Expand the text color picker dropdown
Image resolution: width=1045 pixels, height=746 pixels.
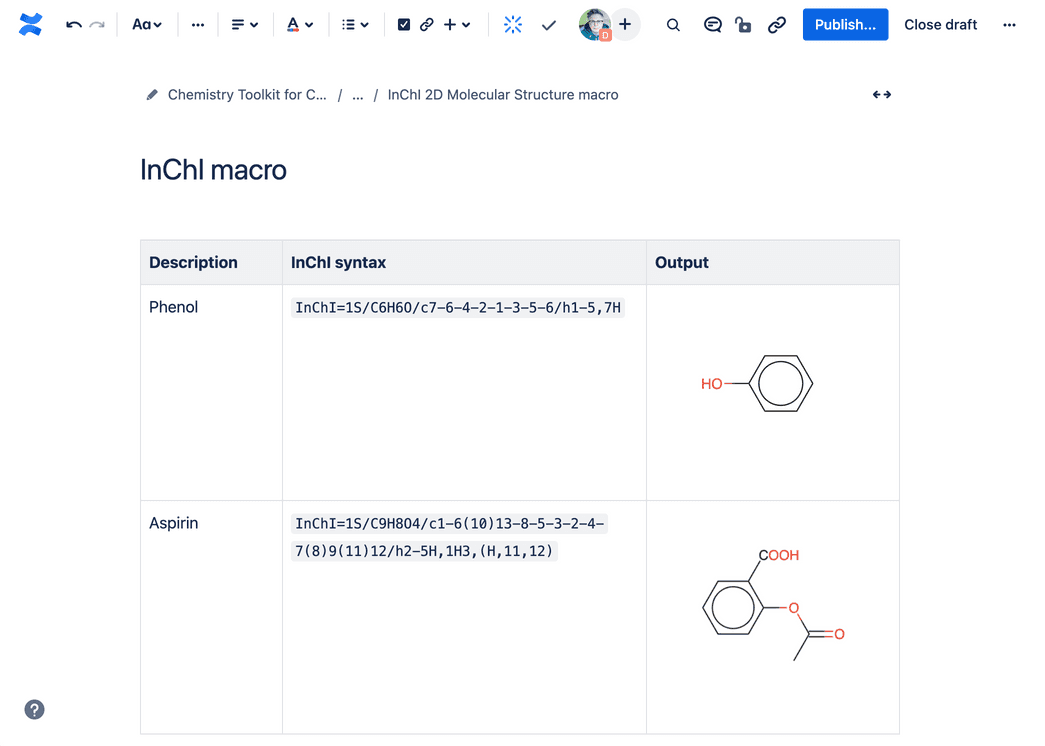coord(299,24)
